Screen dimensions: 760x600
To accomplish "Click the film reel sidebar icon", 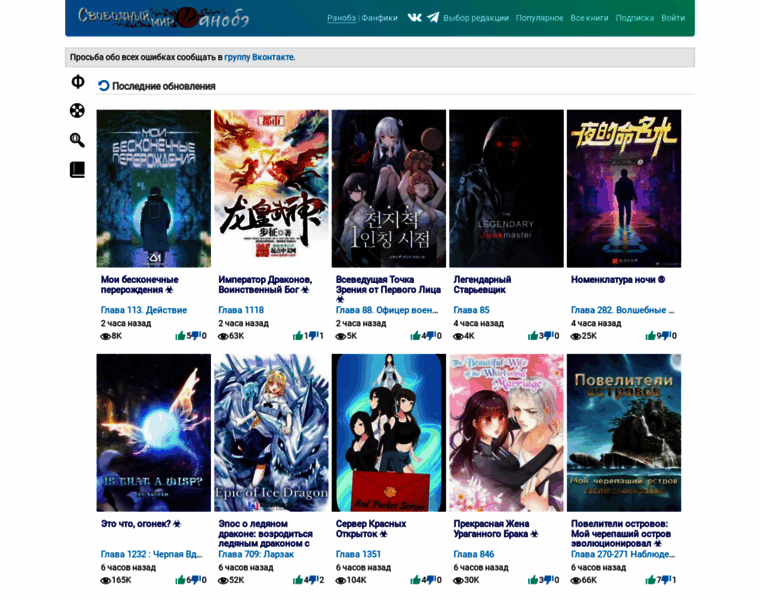I will click(77, 111).
